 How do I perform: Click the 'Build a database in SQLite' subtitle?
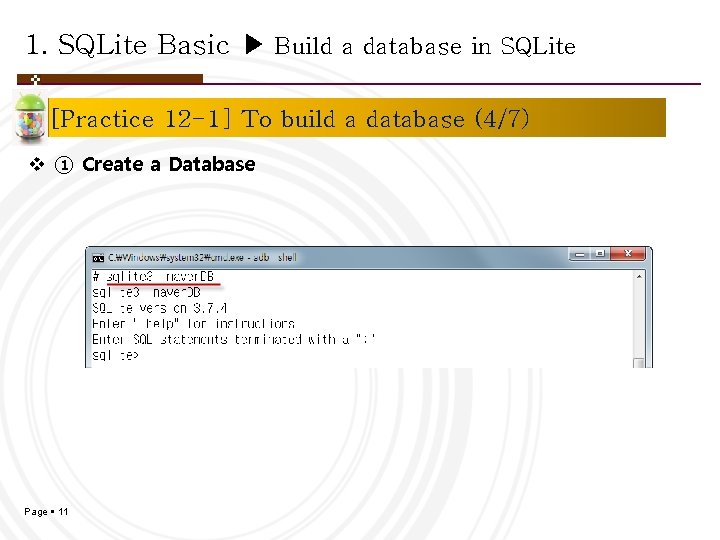[x=425, y=46]
